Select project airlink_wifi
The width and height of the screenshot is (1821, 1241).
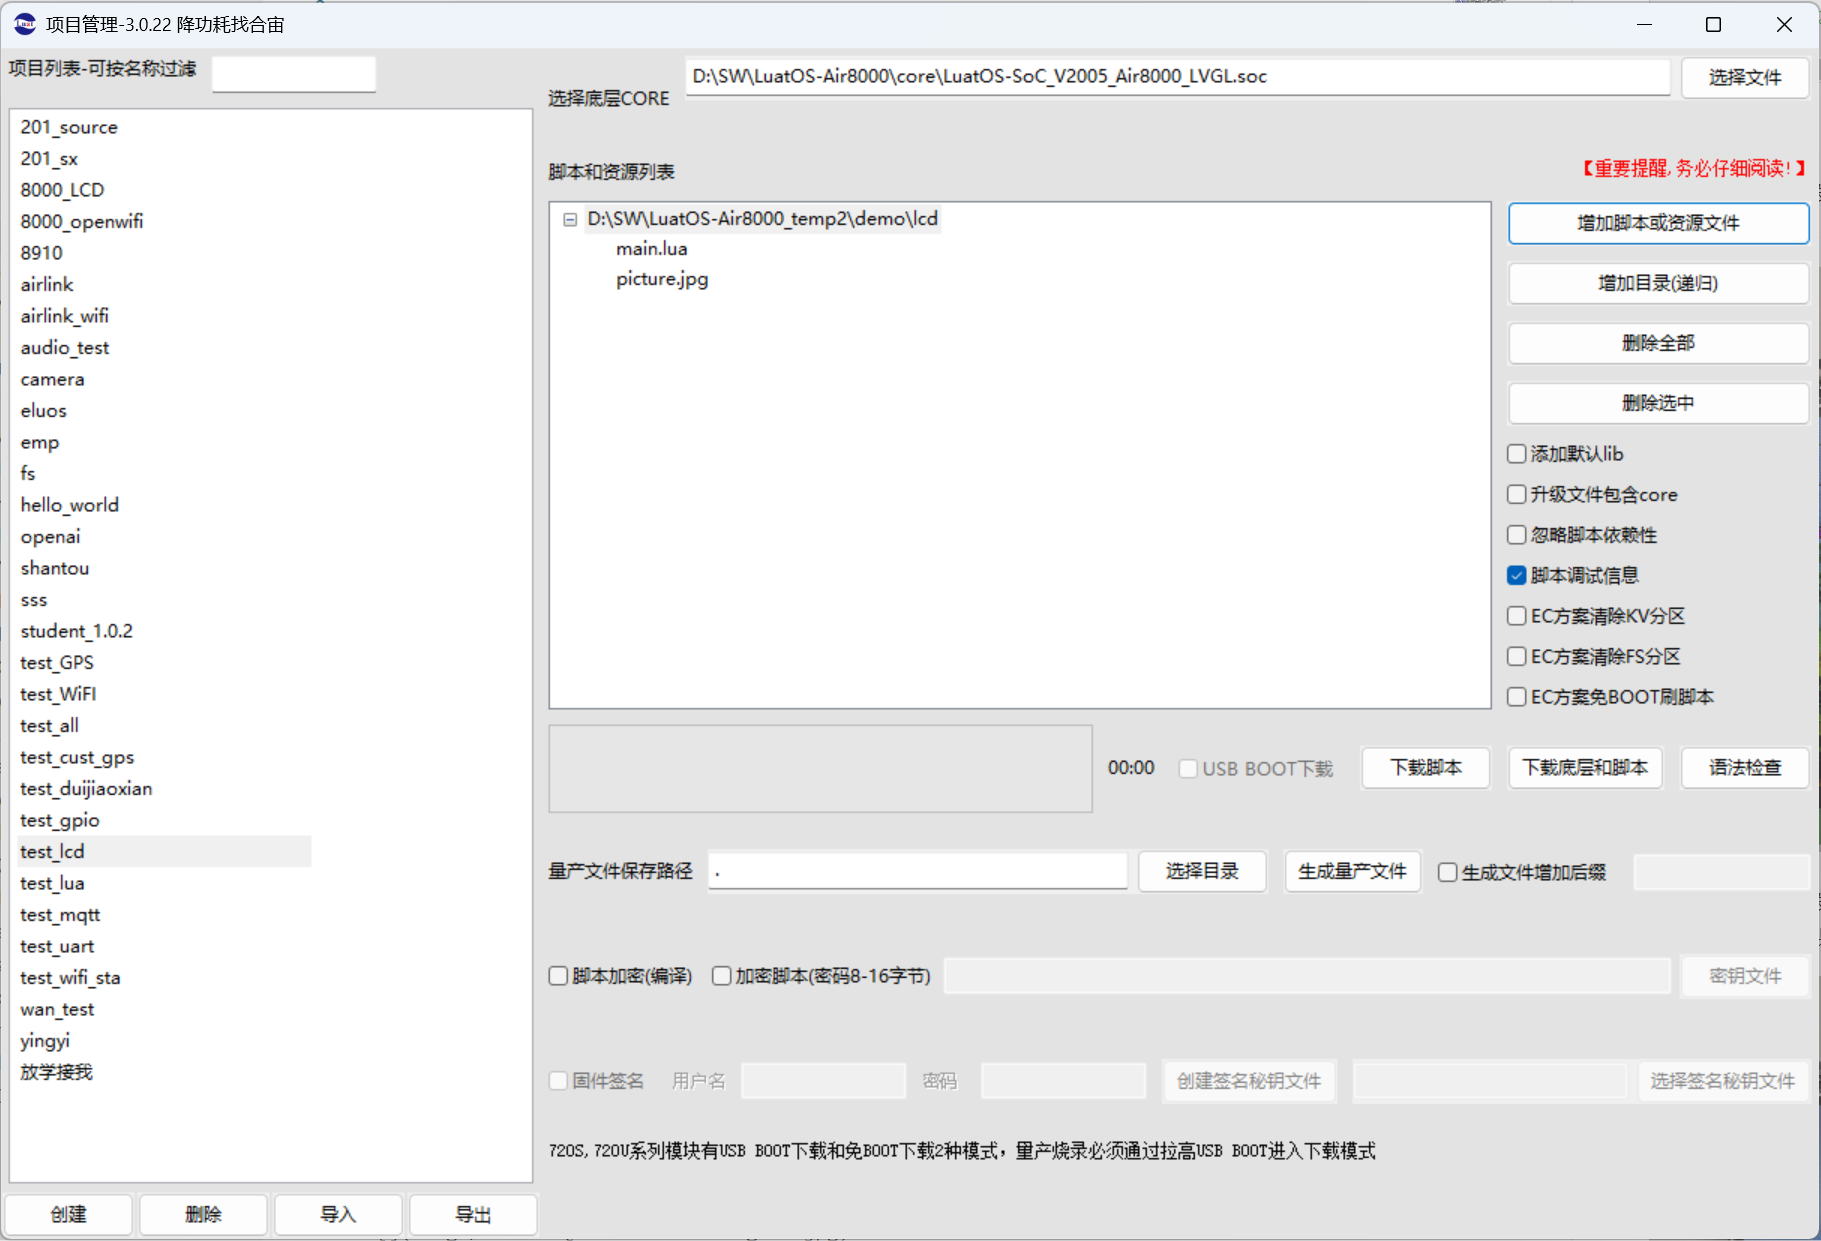(x=65, y=316)
